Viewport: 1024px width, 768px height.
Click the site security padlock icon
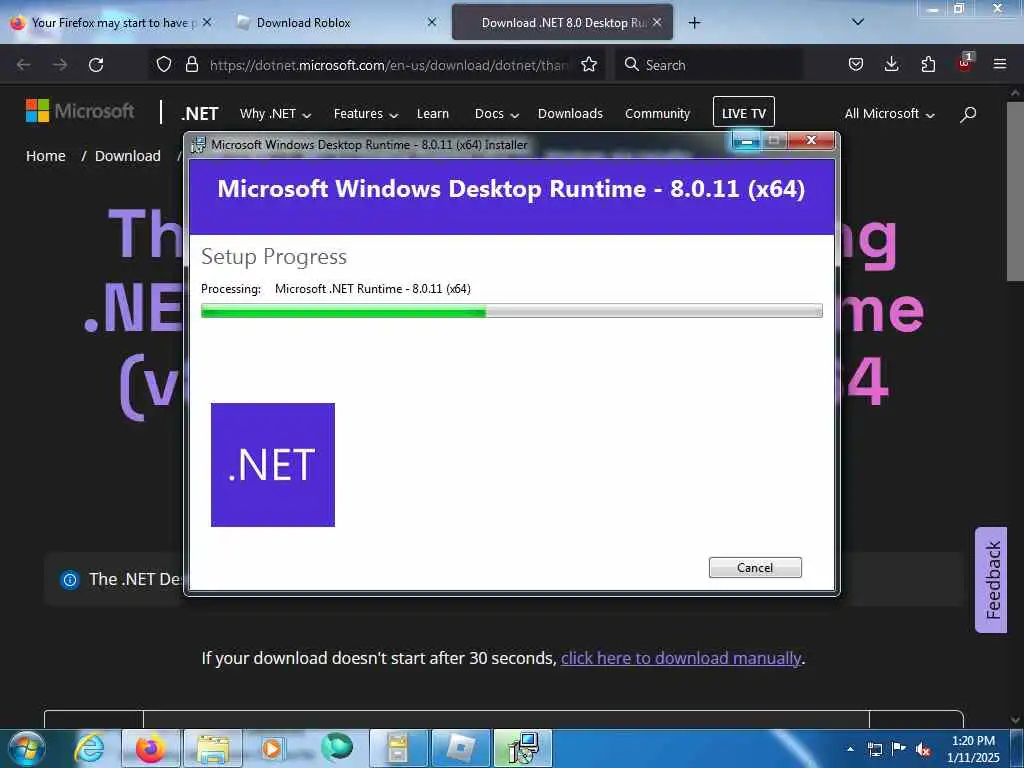191,64
